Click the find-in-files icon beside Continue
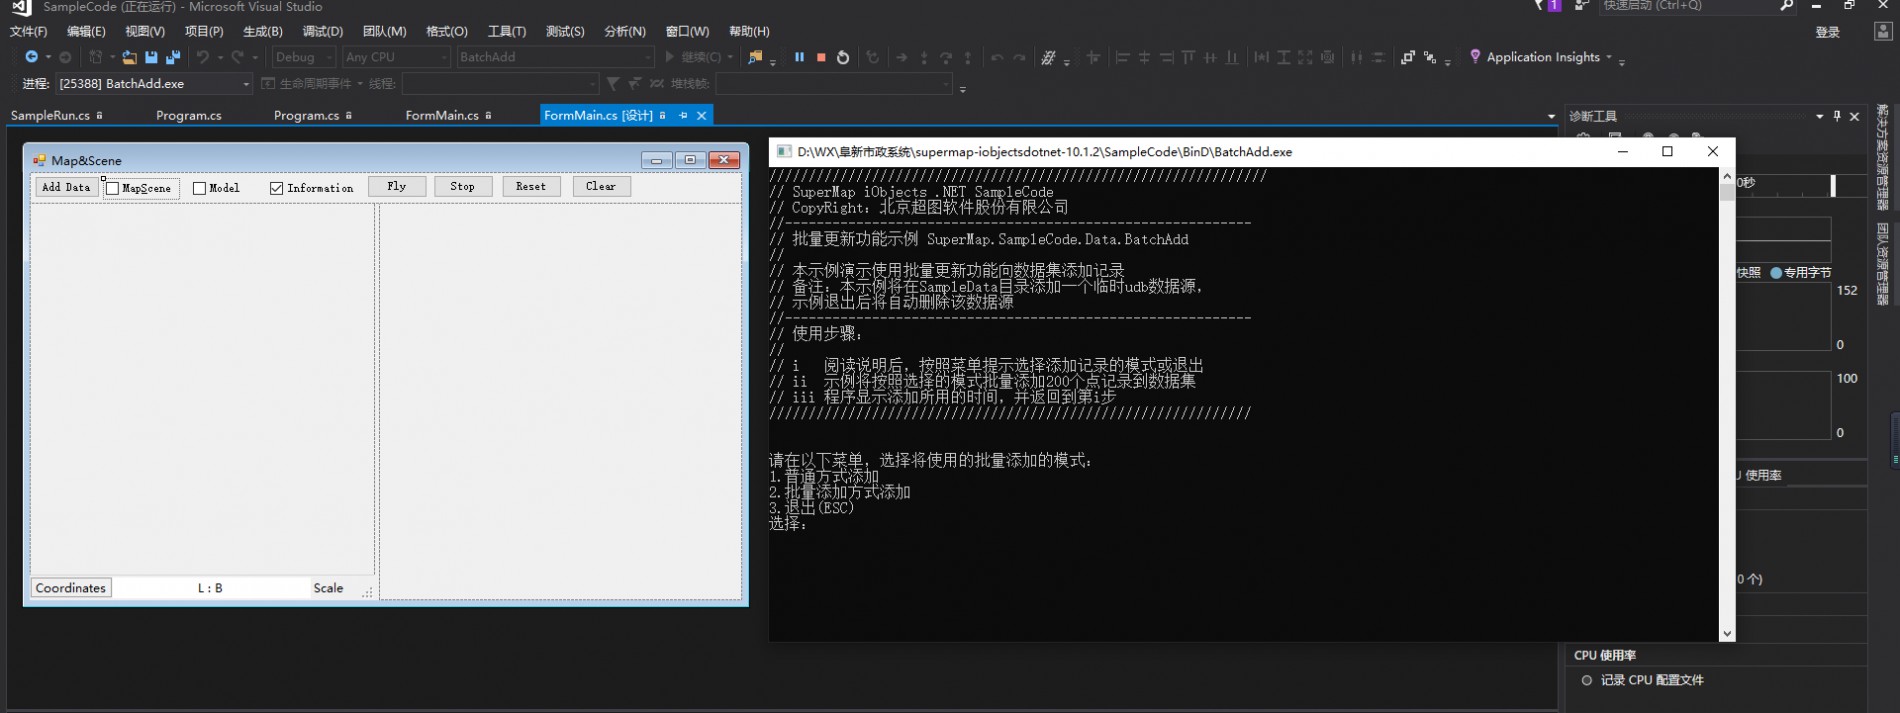The width and height of the screenshot is (1900, 713). [x=755, y=57]
